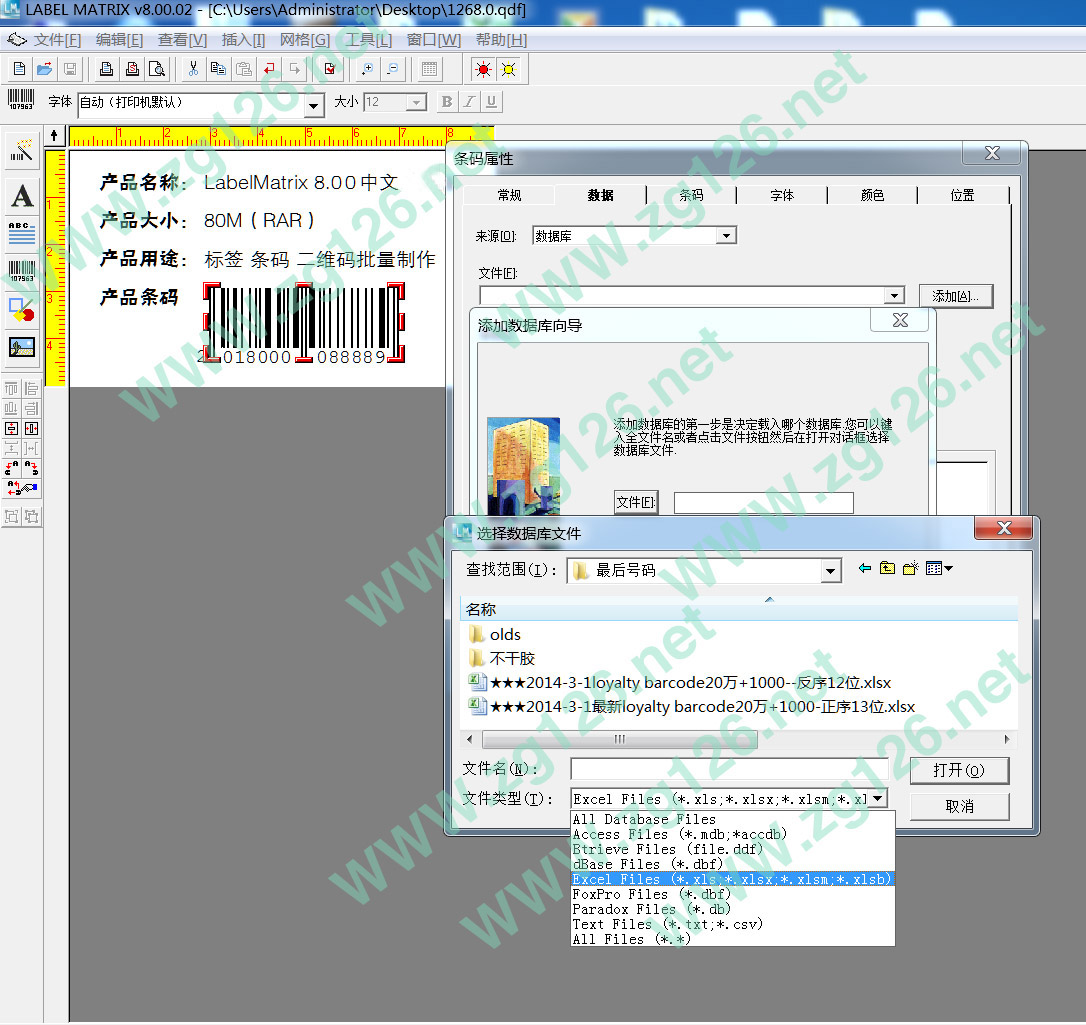Switch to the 字体 tab
The height and width of the screenshot is (1025, 1086).
pos(782,195)
